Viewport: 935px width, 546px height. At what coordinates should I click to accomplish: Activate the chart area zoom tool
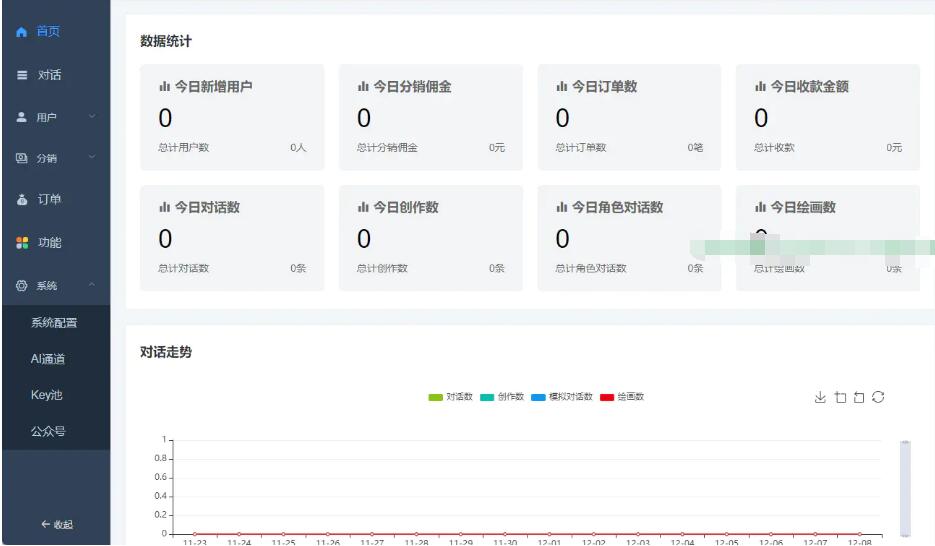[840, 397]
